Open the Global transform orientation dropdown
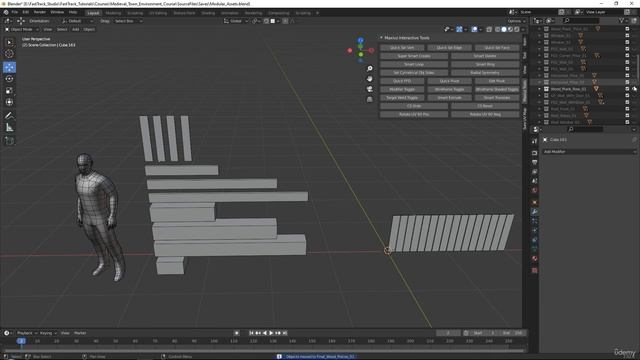 coord(236,21)
